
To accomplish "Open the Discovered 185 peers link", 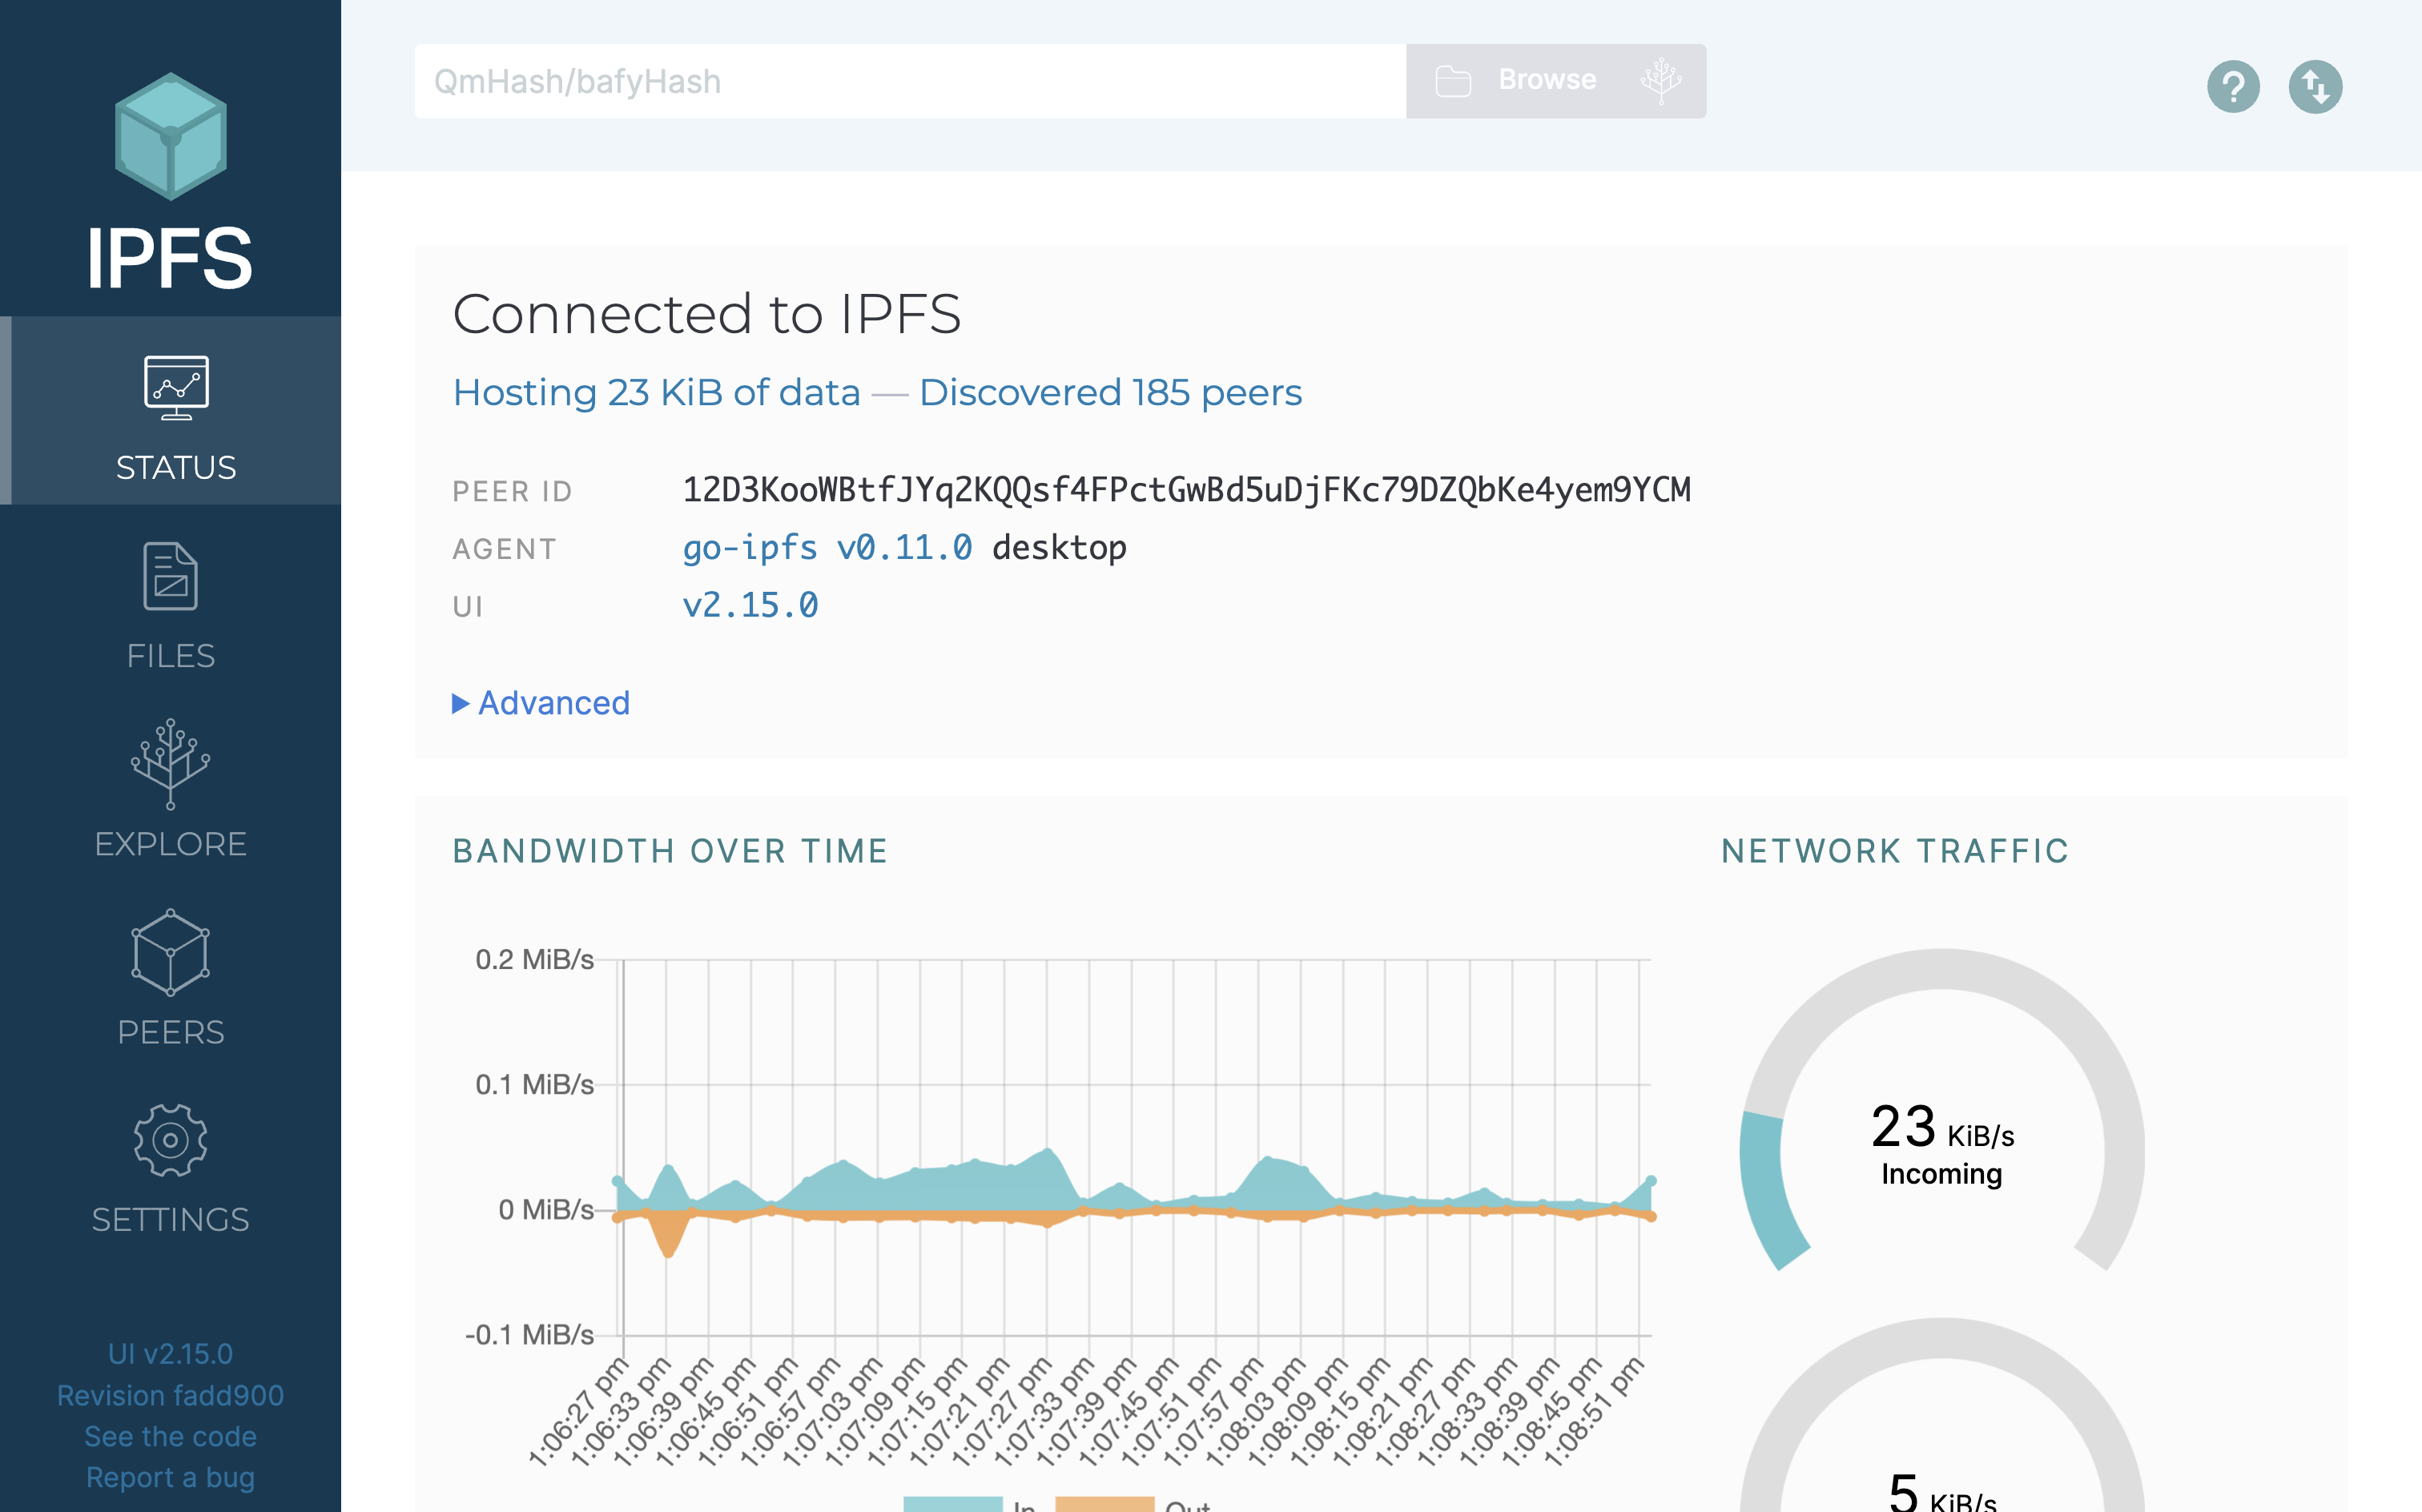I will [x=1109, y=392].
